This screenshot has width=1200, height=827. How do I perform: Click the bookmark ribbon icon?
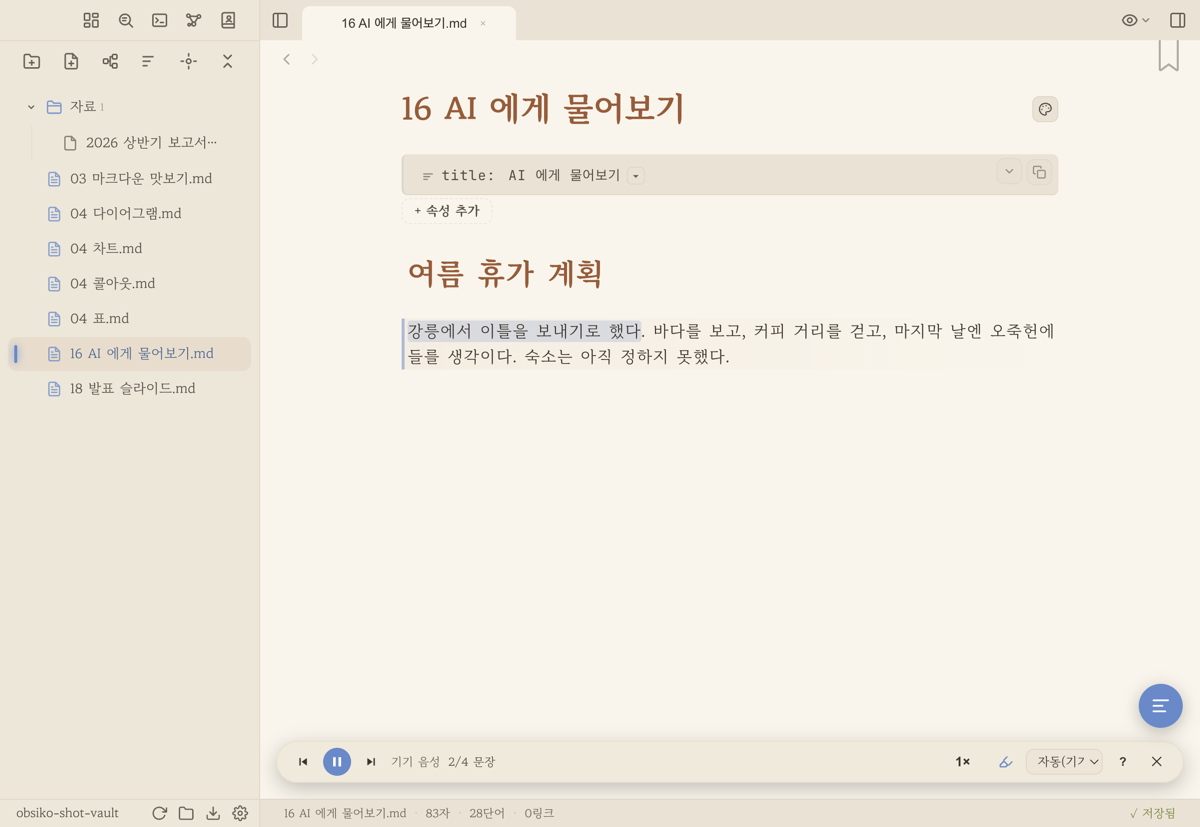(1168, 56)
